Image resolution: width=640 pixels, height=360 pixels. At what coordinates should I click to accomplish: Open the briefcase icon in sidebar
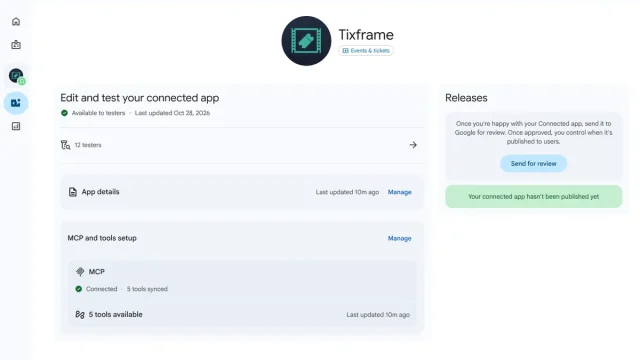16,44
